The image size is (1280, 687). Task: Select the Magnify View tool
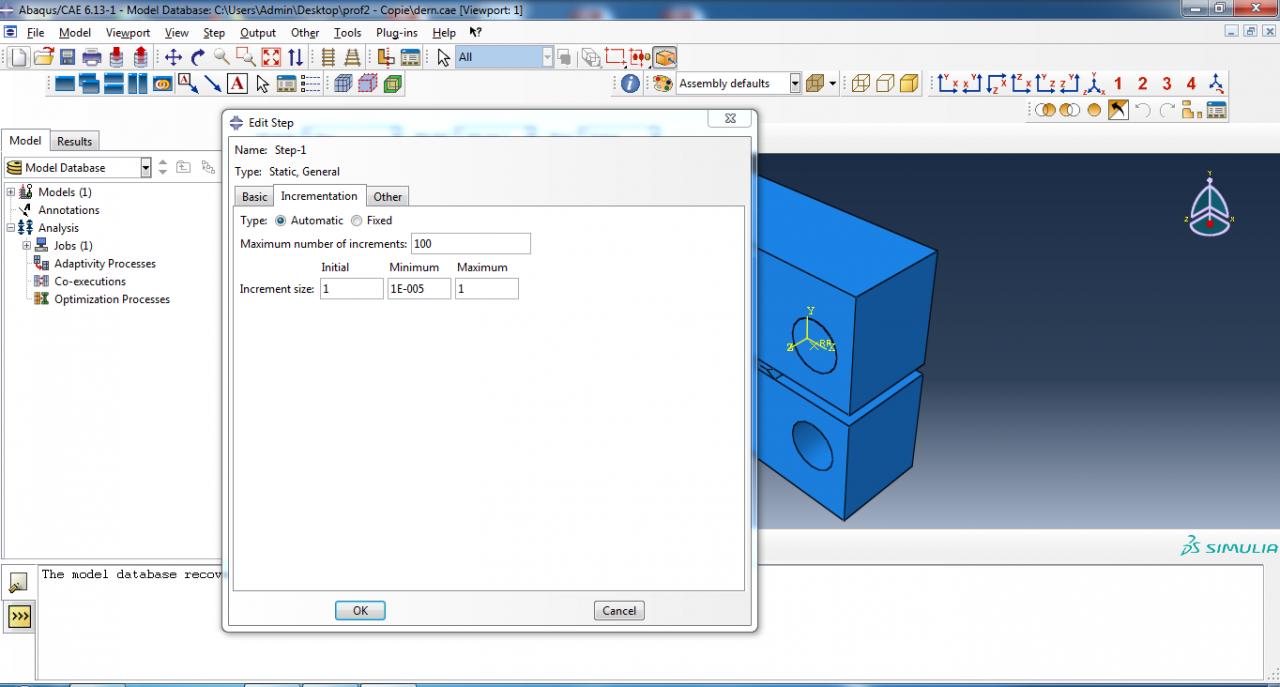(222, 57)
